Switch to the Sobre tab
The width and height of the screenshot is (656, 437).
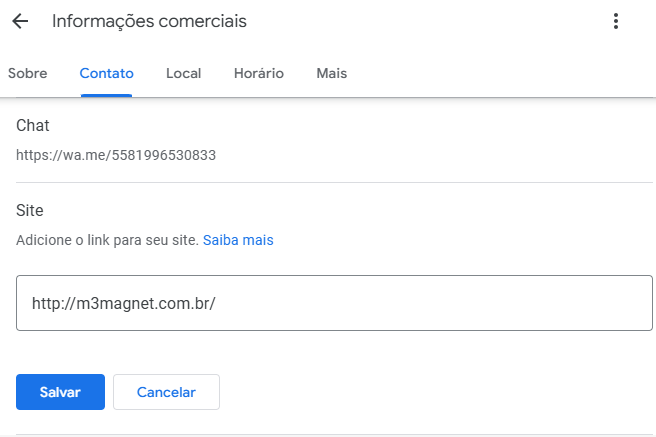(27, 73)
